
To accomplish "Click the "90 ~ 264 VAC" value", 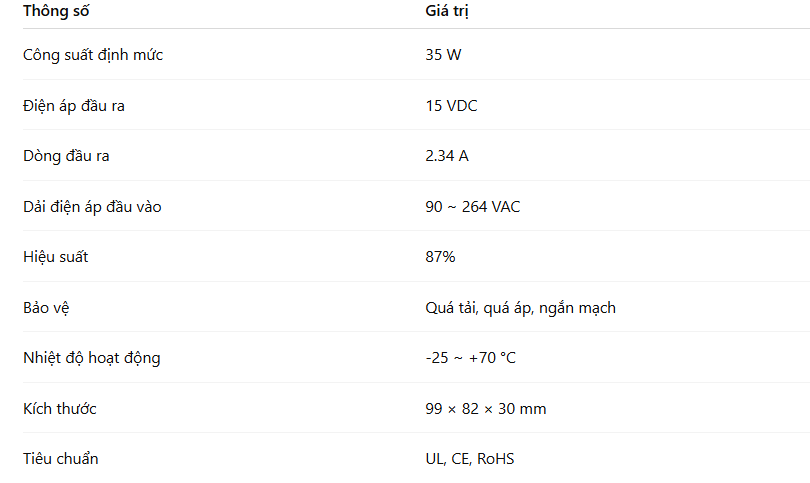I will (x=472, y=207).
